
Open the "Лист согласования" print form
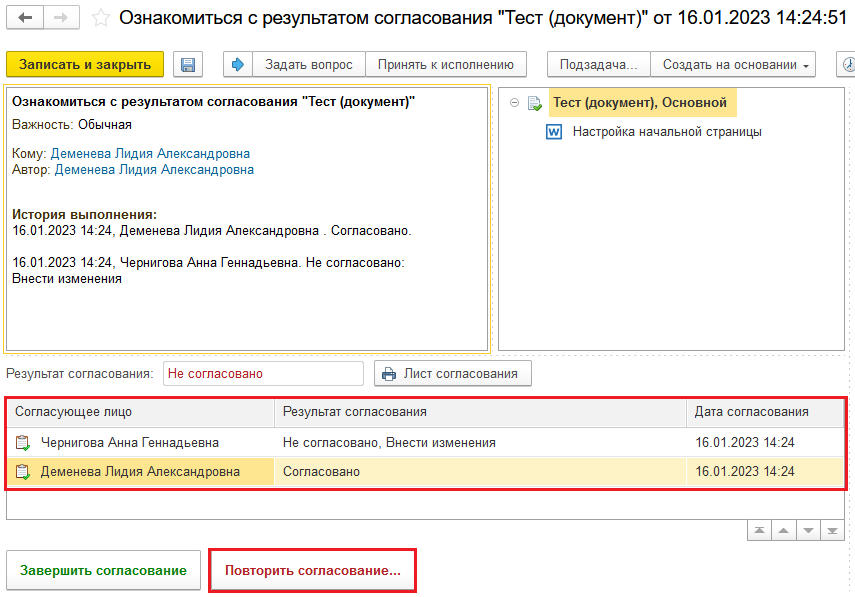tap(452, 374)
